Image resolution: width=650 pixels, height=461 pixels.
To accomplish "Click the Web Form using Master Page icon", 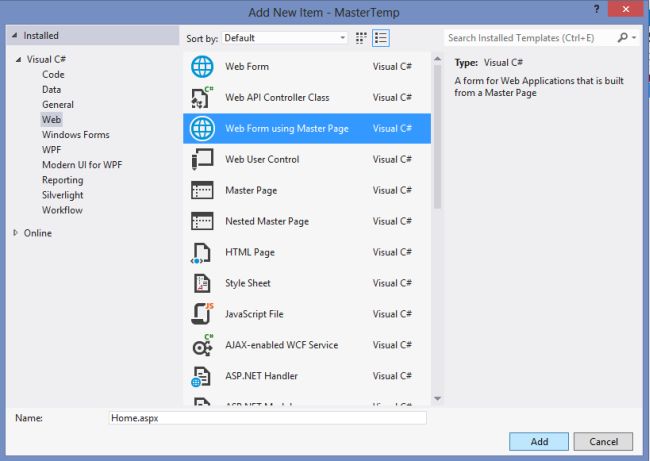I will point(202,129).
